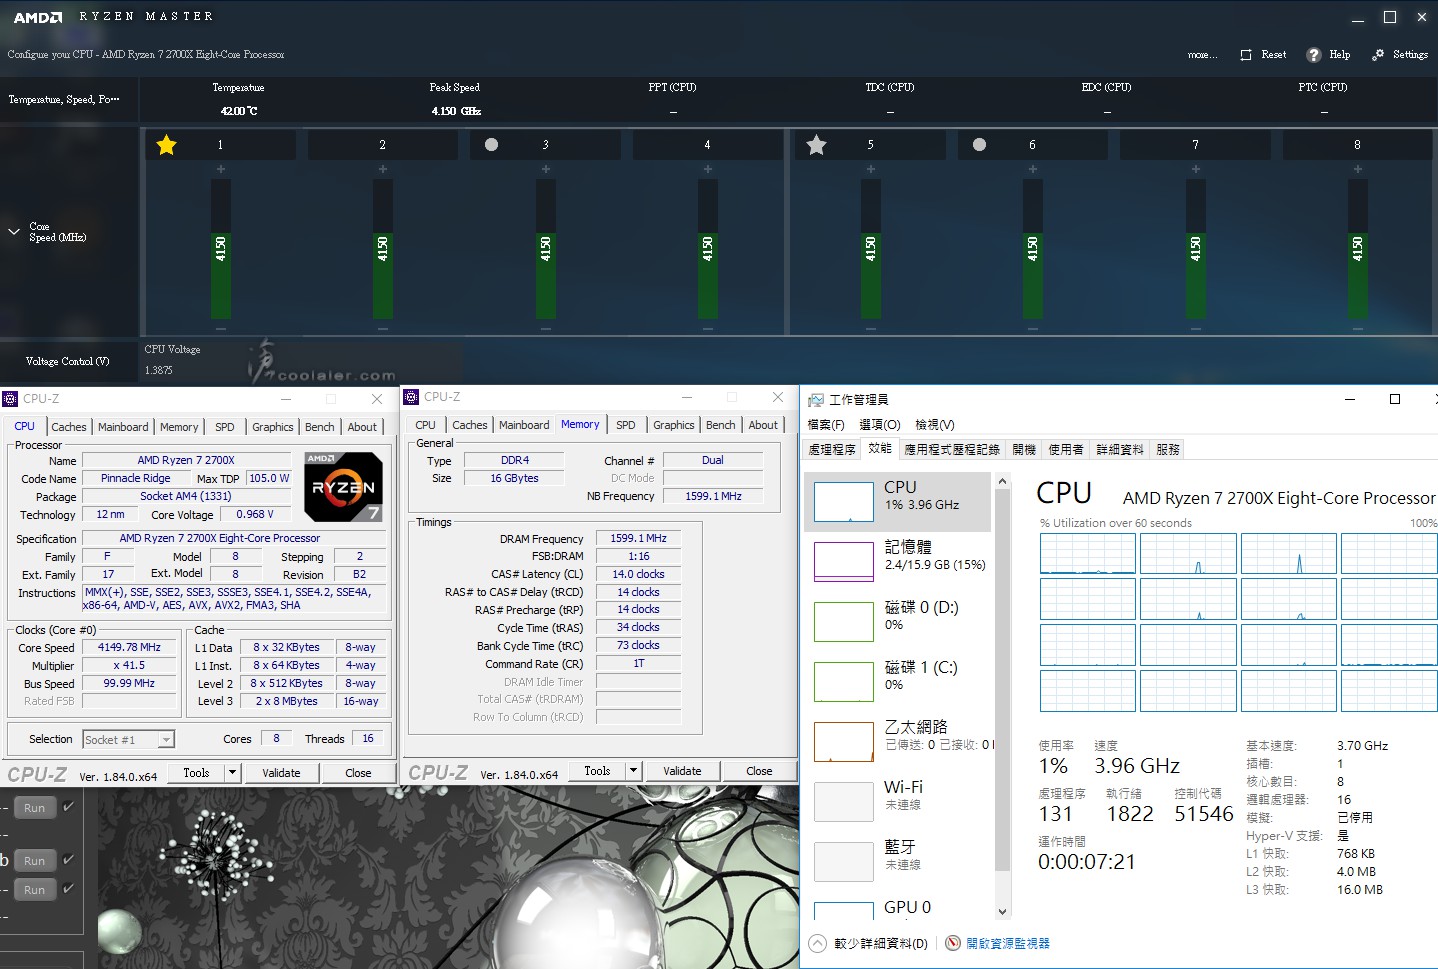
Task: Click the CPU Voltage value 1.3875
Action: tap(158, 370)
